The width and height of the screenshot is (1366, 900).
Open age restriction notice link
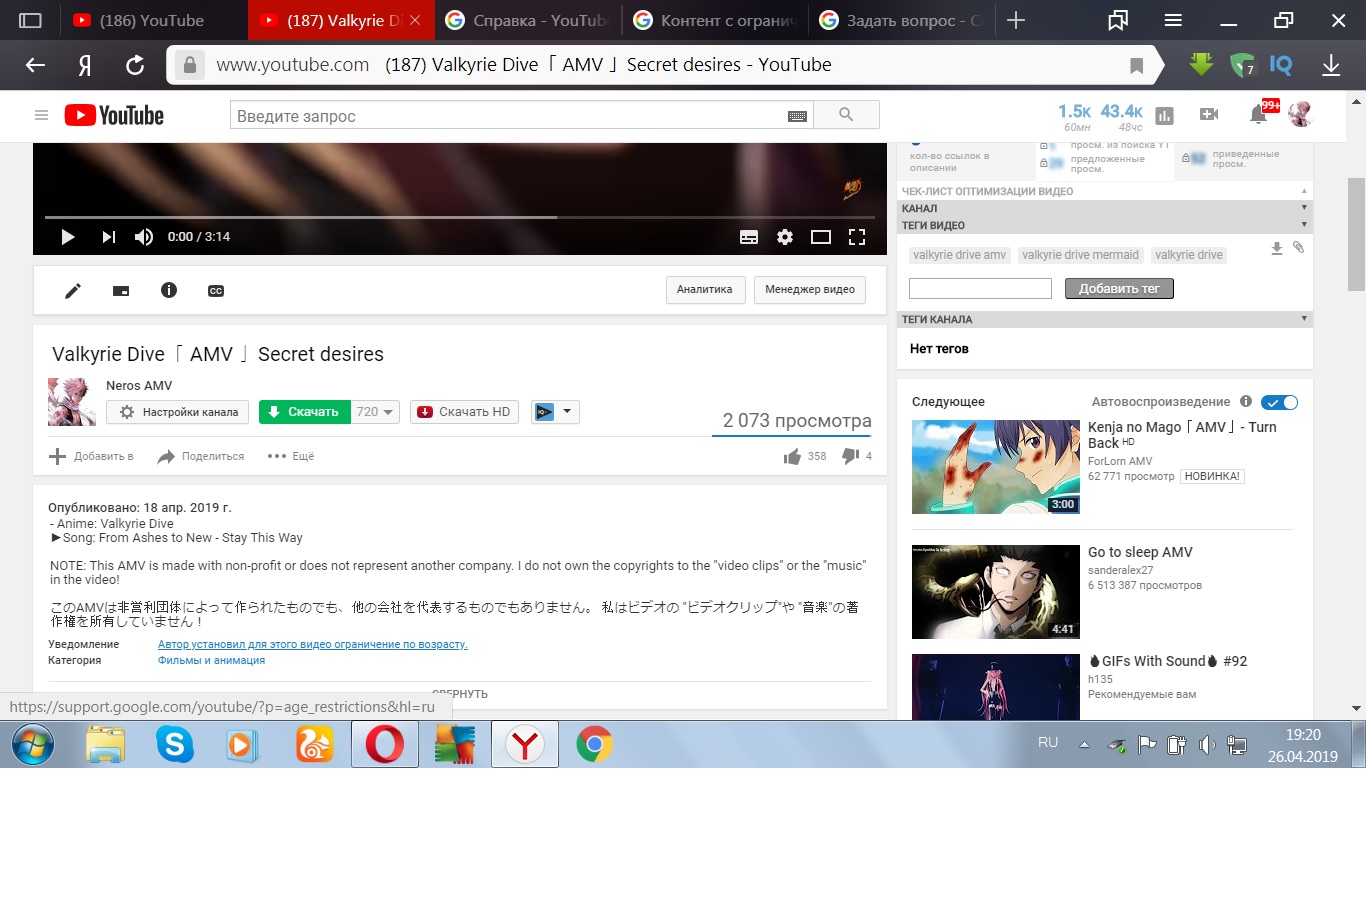313,645
